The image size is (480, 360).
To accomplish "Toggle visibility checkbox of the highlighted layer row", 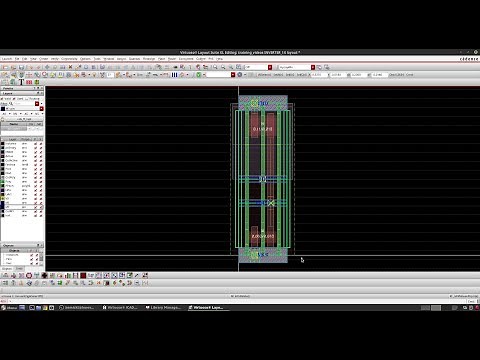I will point(35,207).
